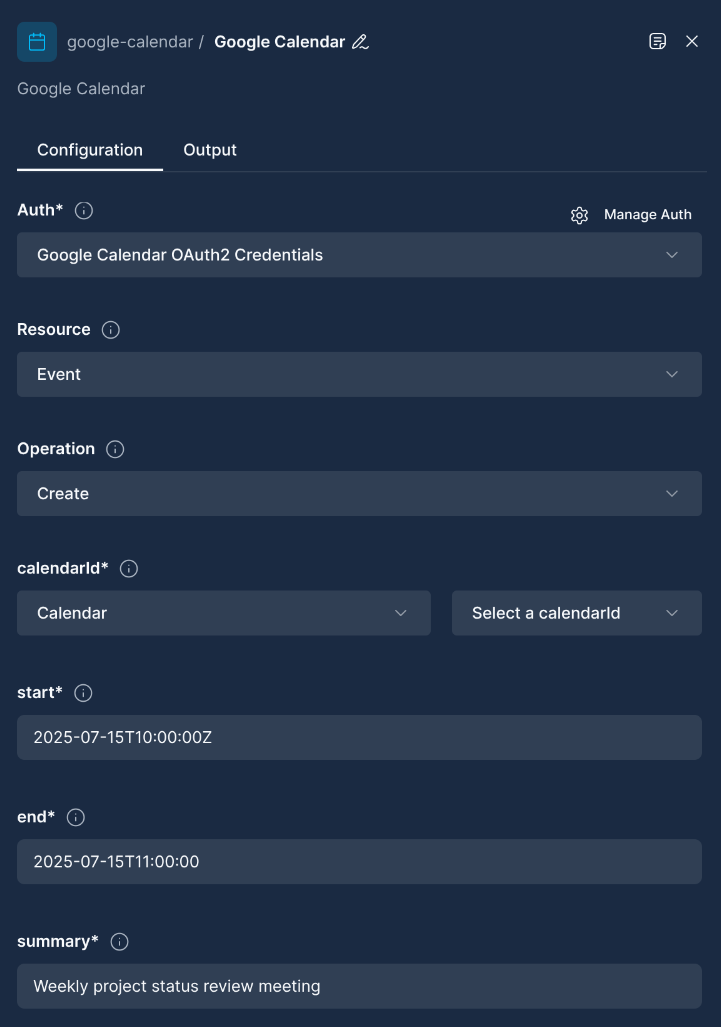The width and height of the screenshot is (721, 1027).
Task: Click the Manage Auth gear icon
Action: [x=580, y=215]
